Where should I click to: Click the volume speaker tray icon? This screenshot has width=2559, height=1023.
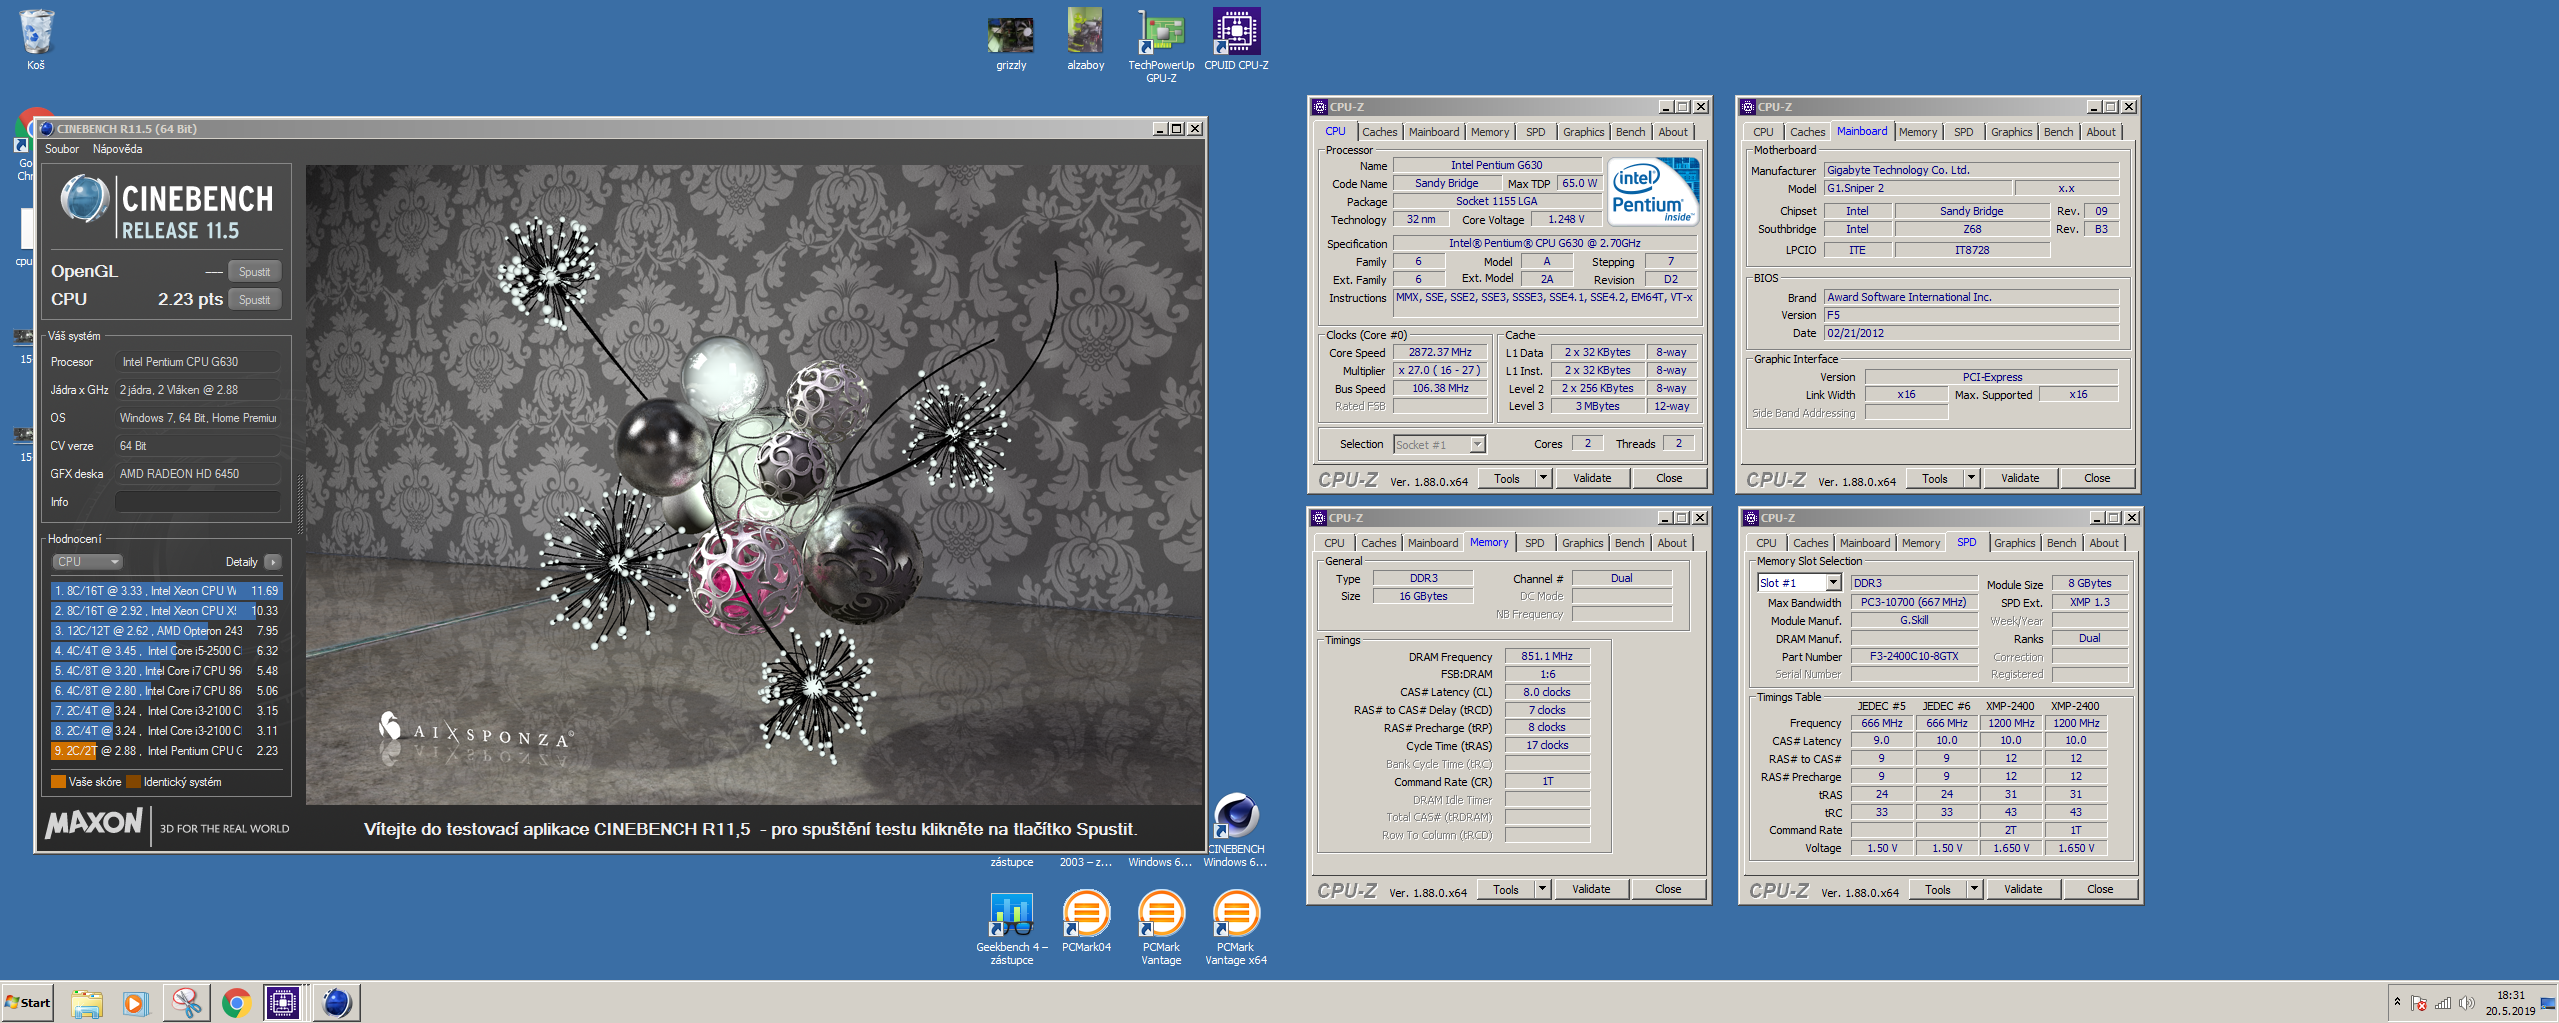pos(2467,1003)
